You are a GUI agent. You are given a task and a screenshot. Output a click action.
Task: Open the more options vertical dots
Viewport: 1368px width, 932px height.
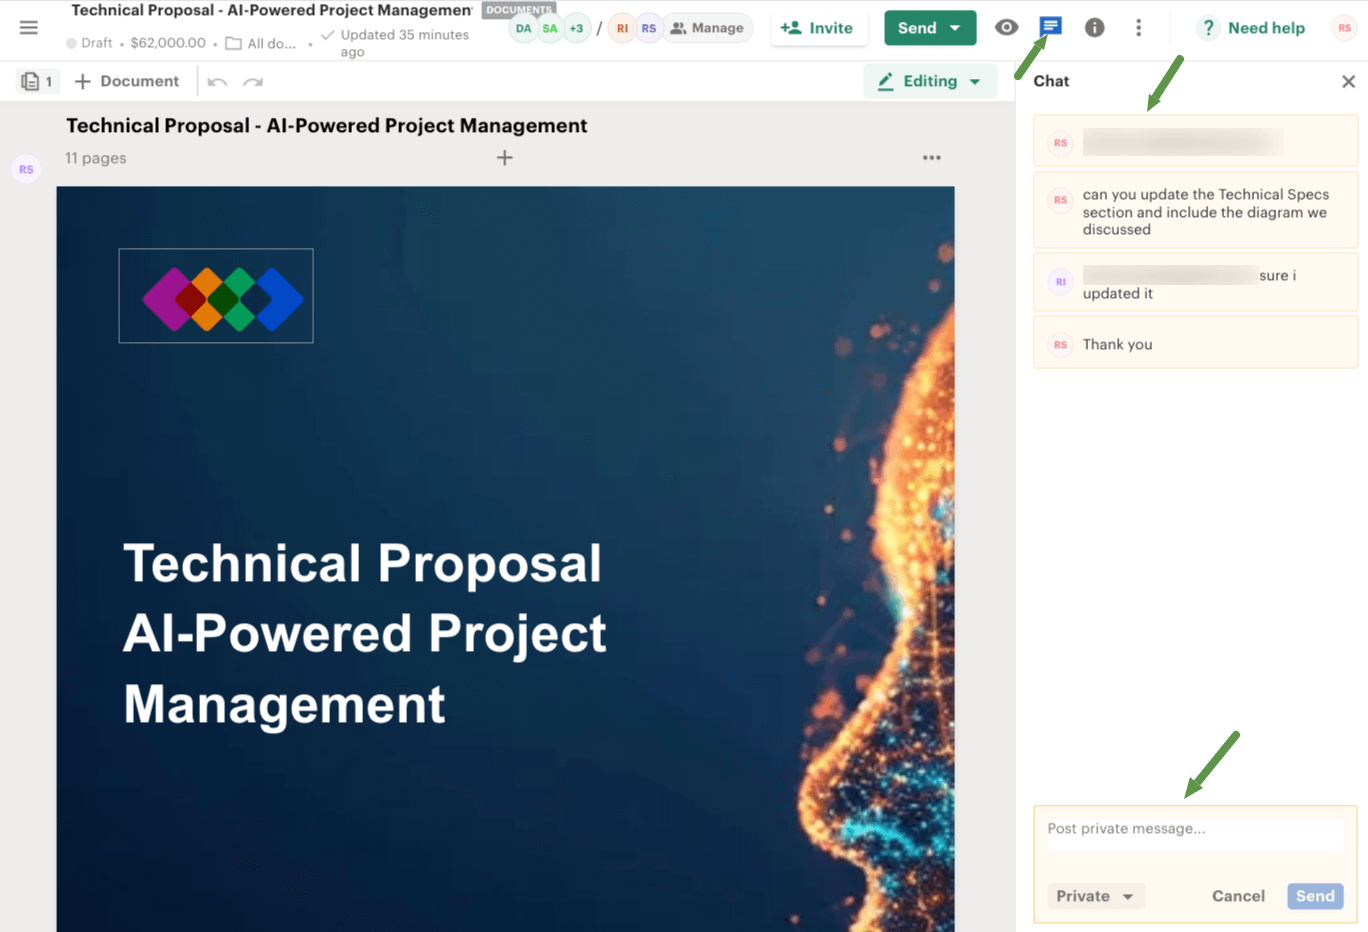coord(1138,28)
